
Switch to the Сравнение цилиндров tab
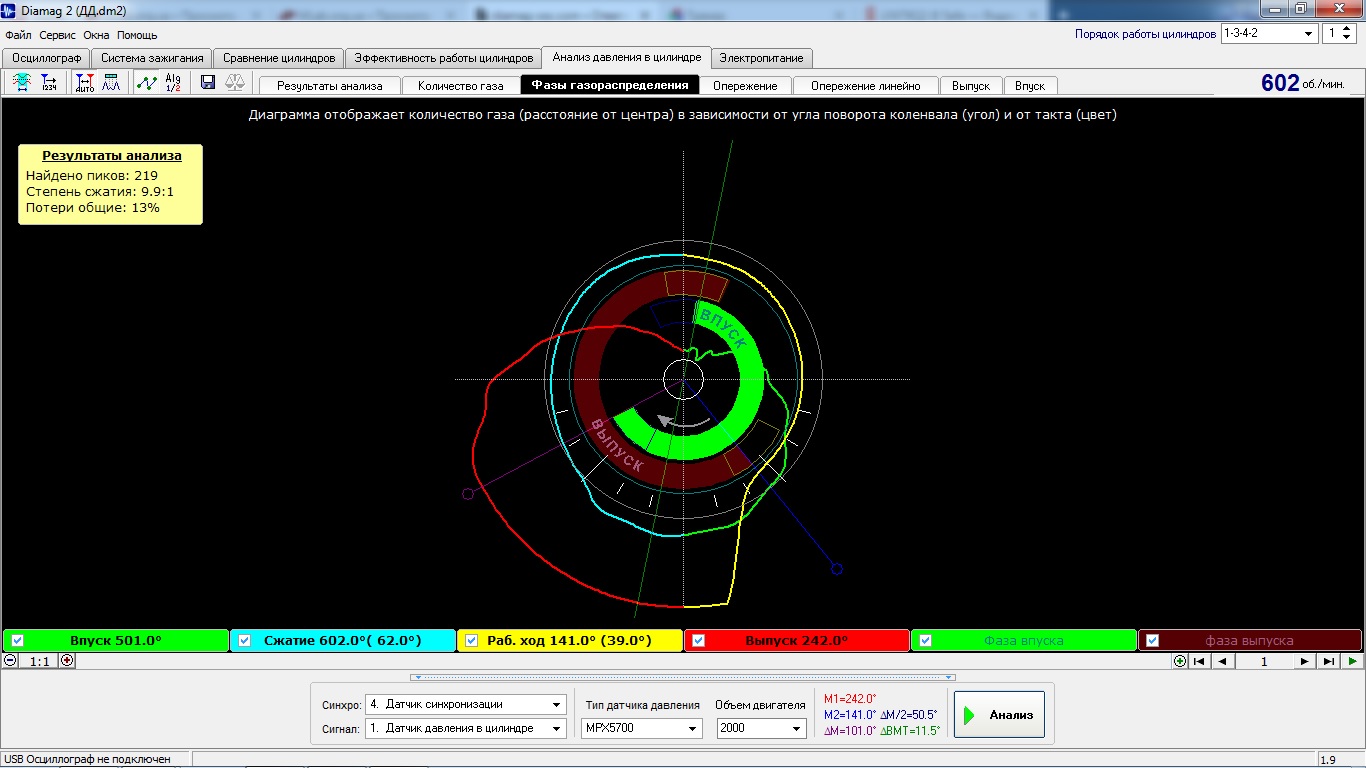click(279, 58)
